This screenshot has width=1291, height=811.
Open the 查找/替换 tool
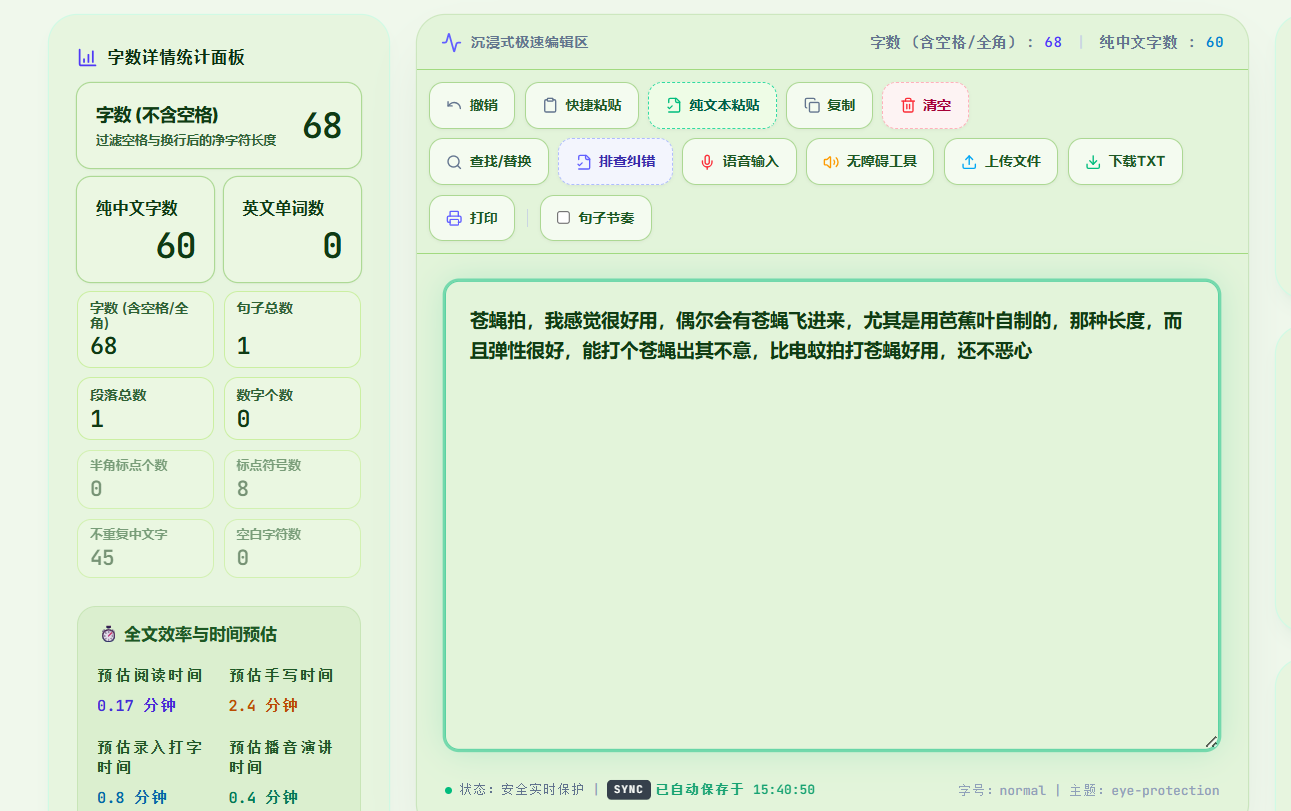(x=489, y=161)
